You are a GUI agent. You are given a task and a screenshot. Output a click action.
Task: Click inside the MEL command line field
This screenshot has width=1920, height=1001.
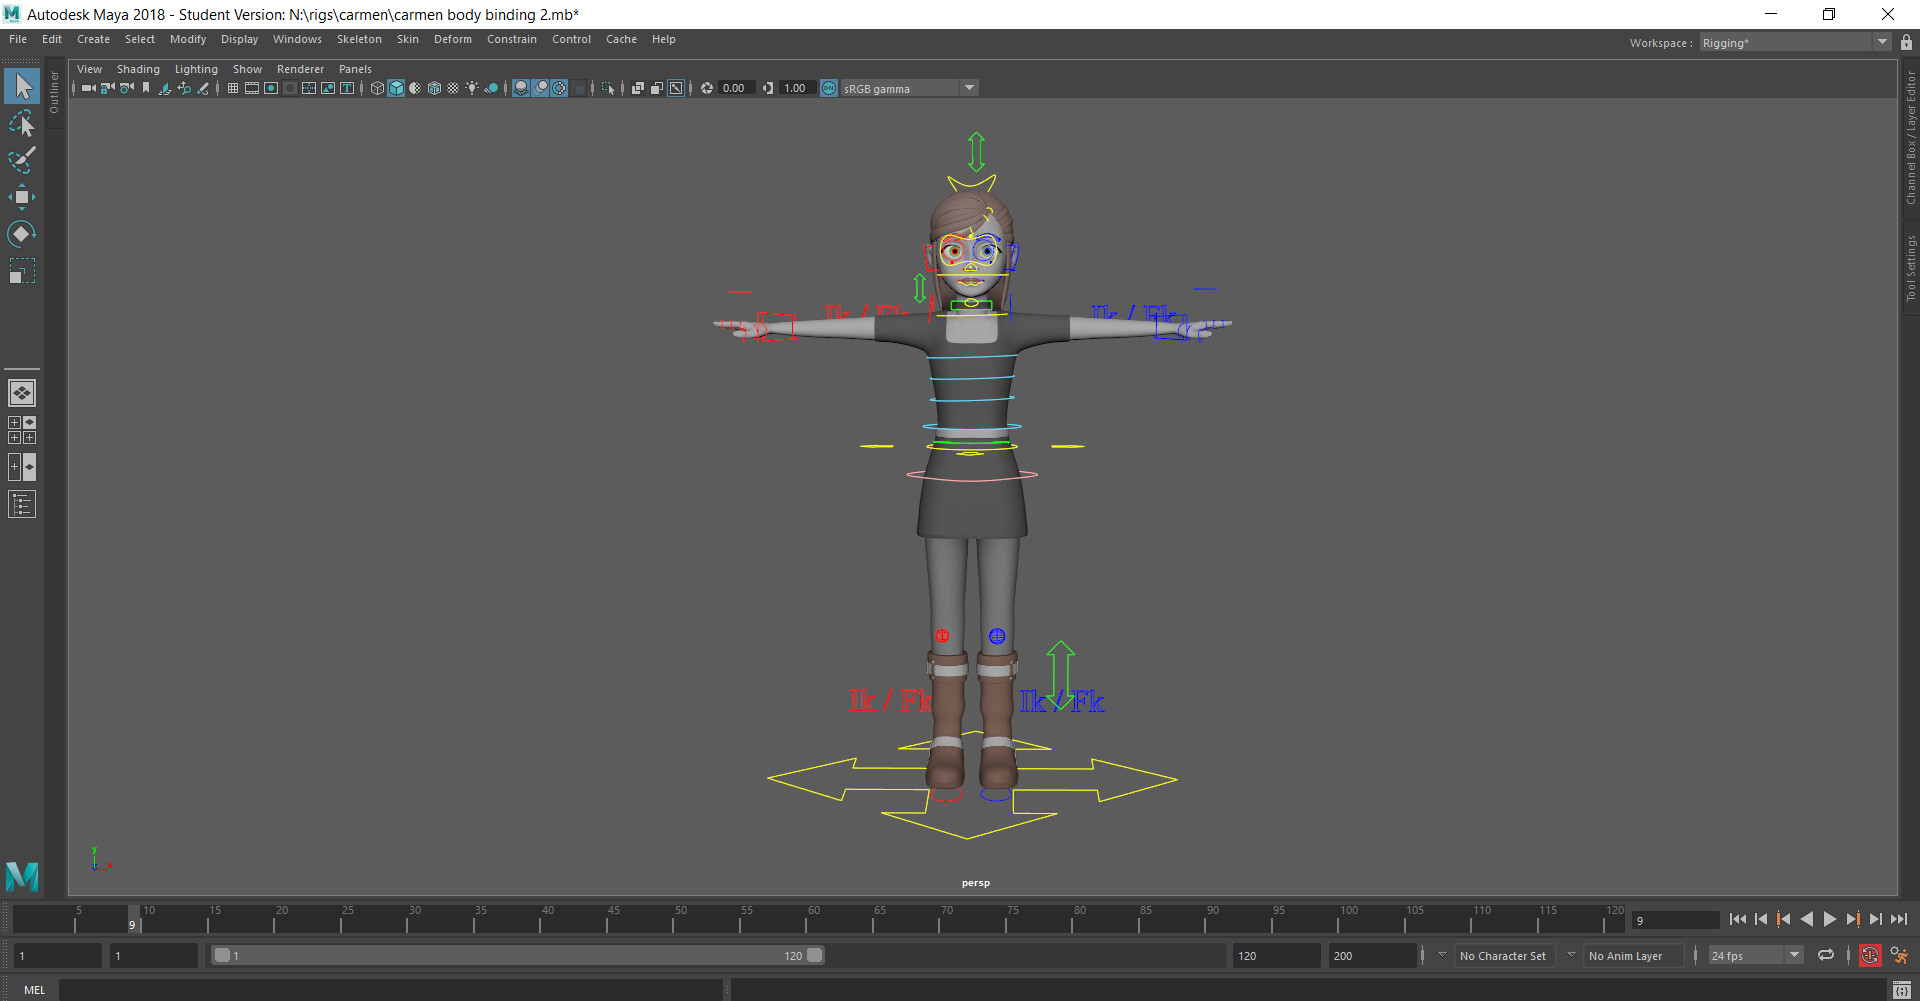pyautogui.click(x=400, y=990)
